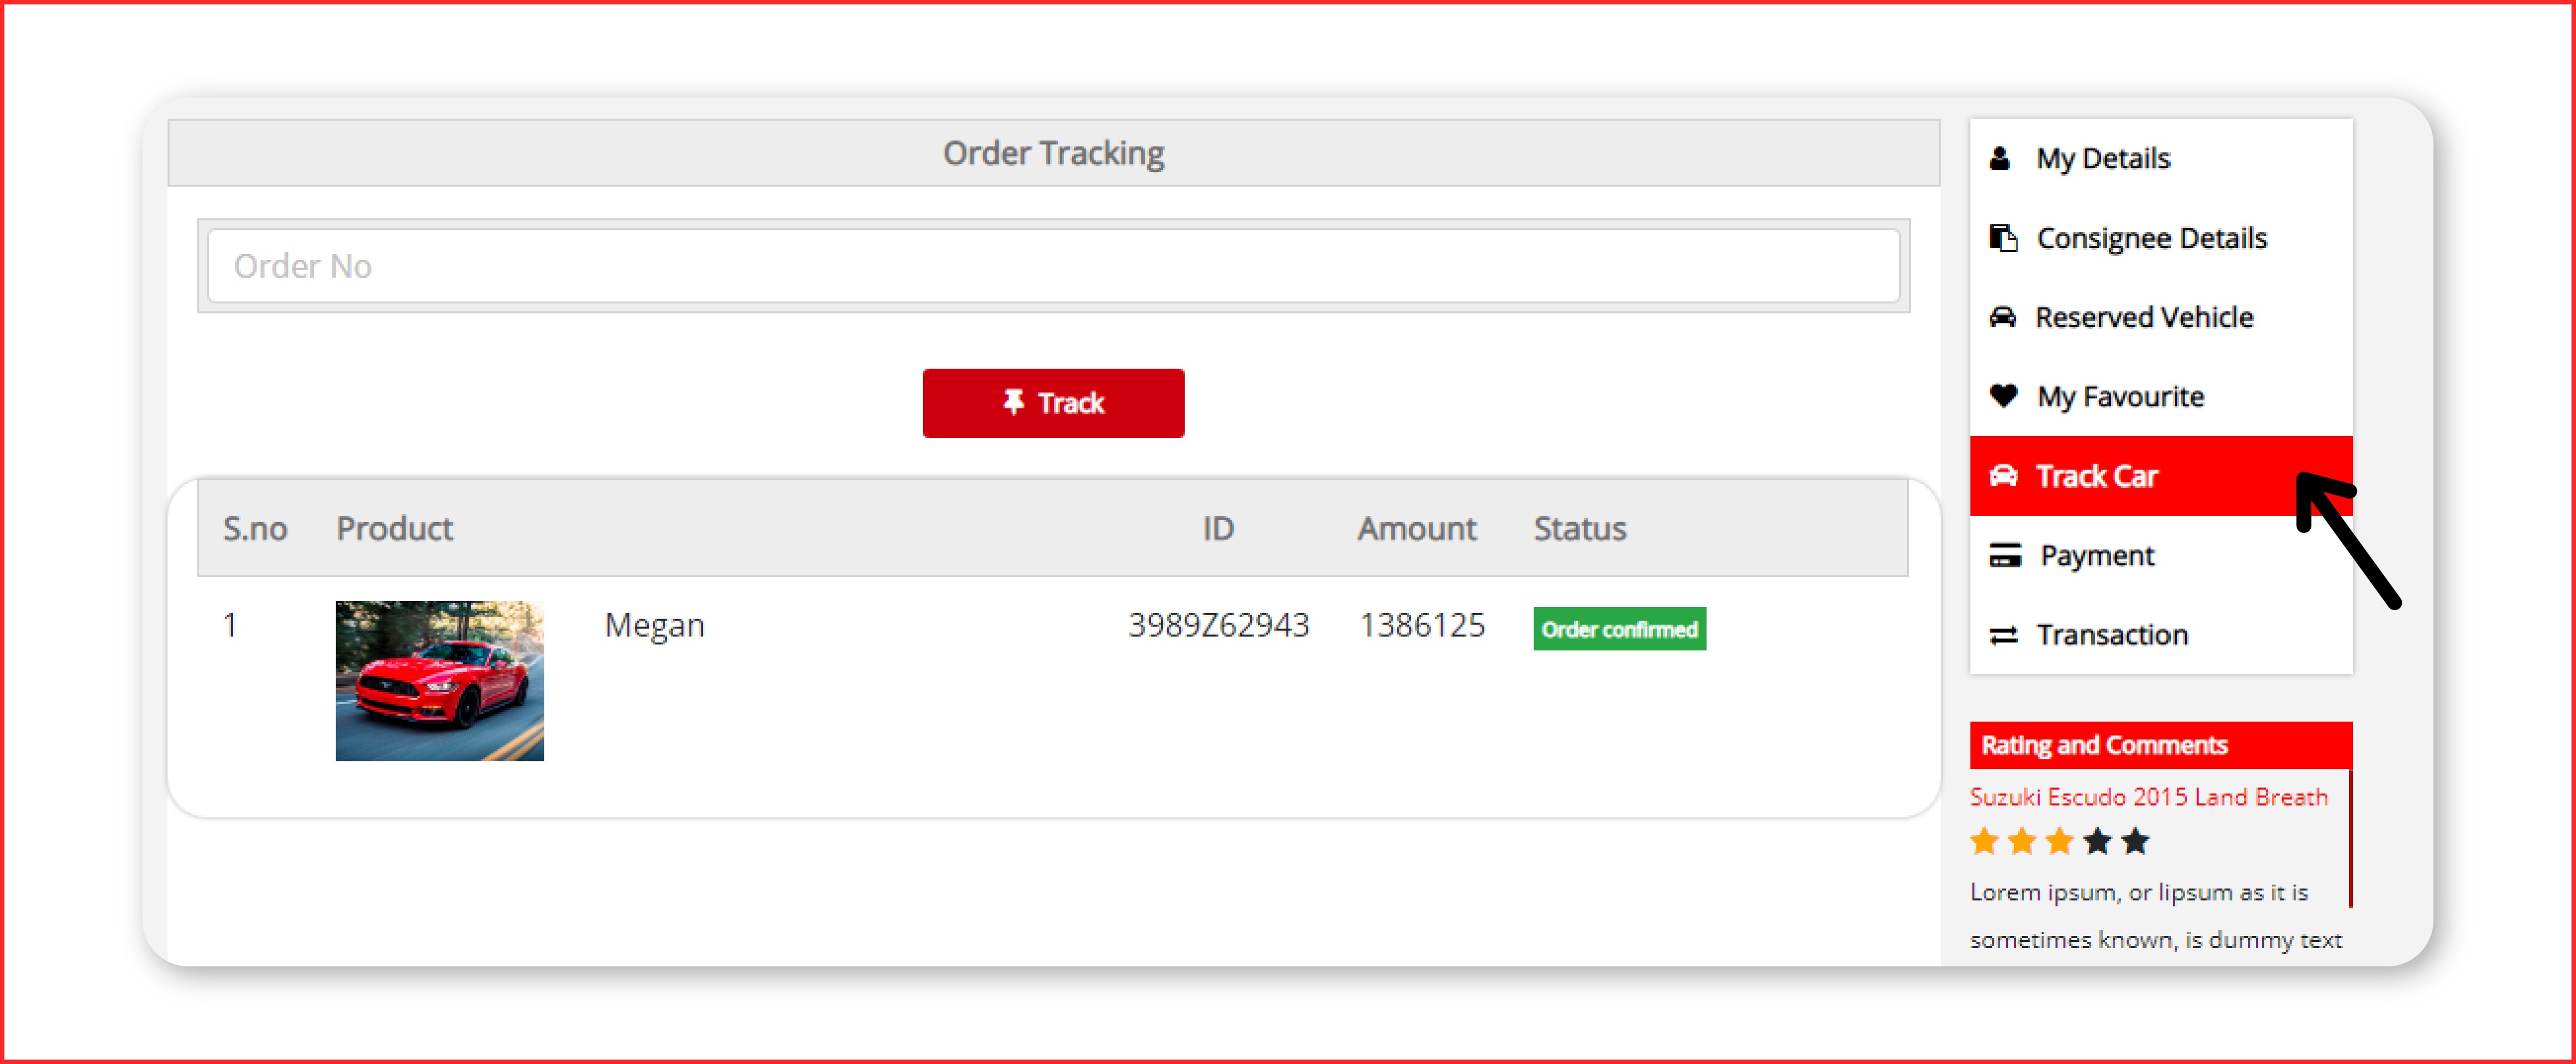Click the document icon beside Consignee Details
Image resolution: width=2576 pixels, height=1064 pixels.
tap(2002, 238)
